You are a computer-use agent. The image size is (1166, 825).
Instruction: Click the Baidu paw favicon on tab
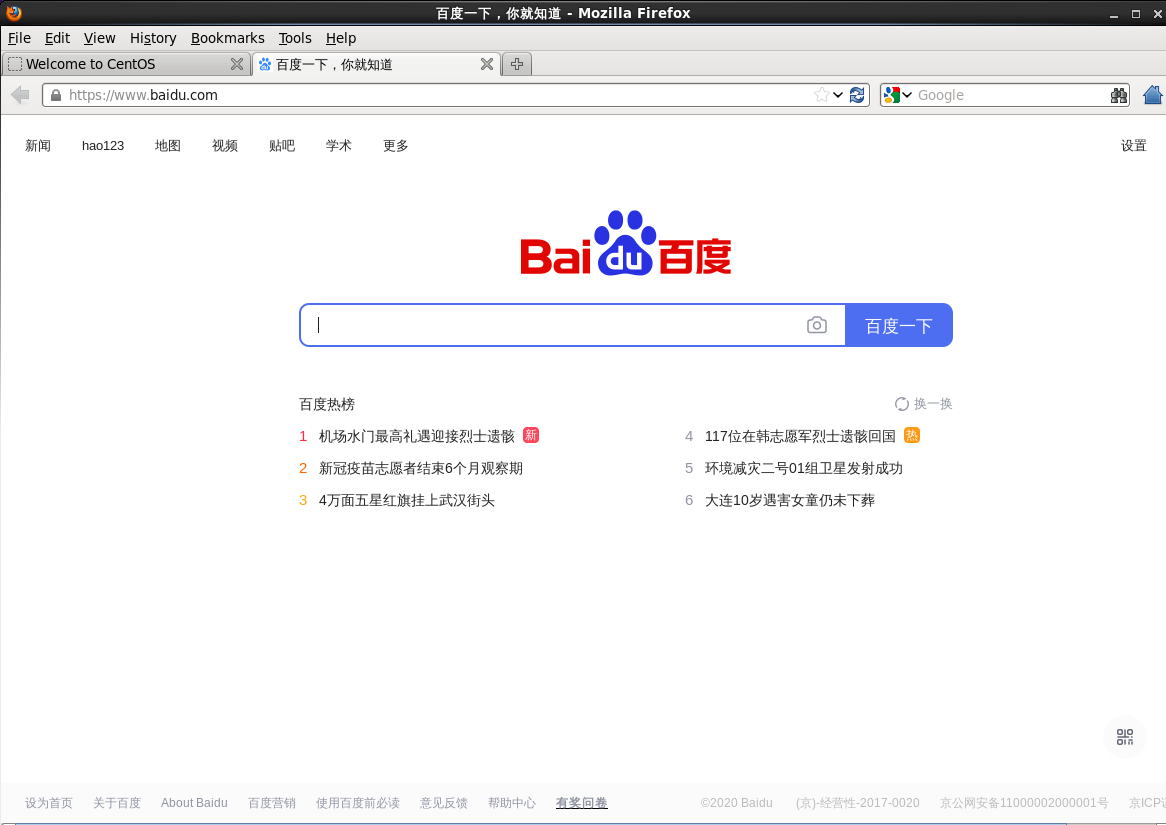point(265,64)
